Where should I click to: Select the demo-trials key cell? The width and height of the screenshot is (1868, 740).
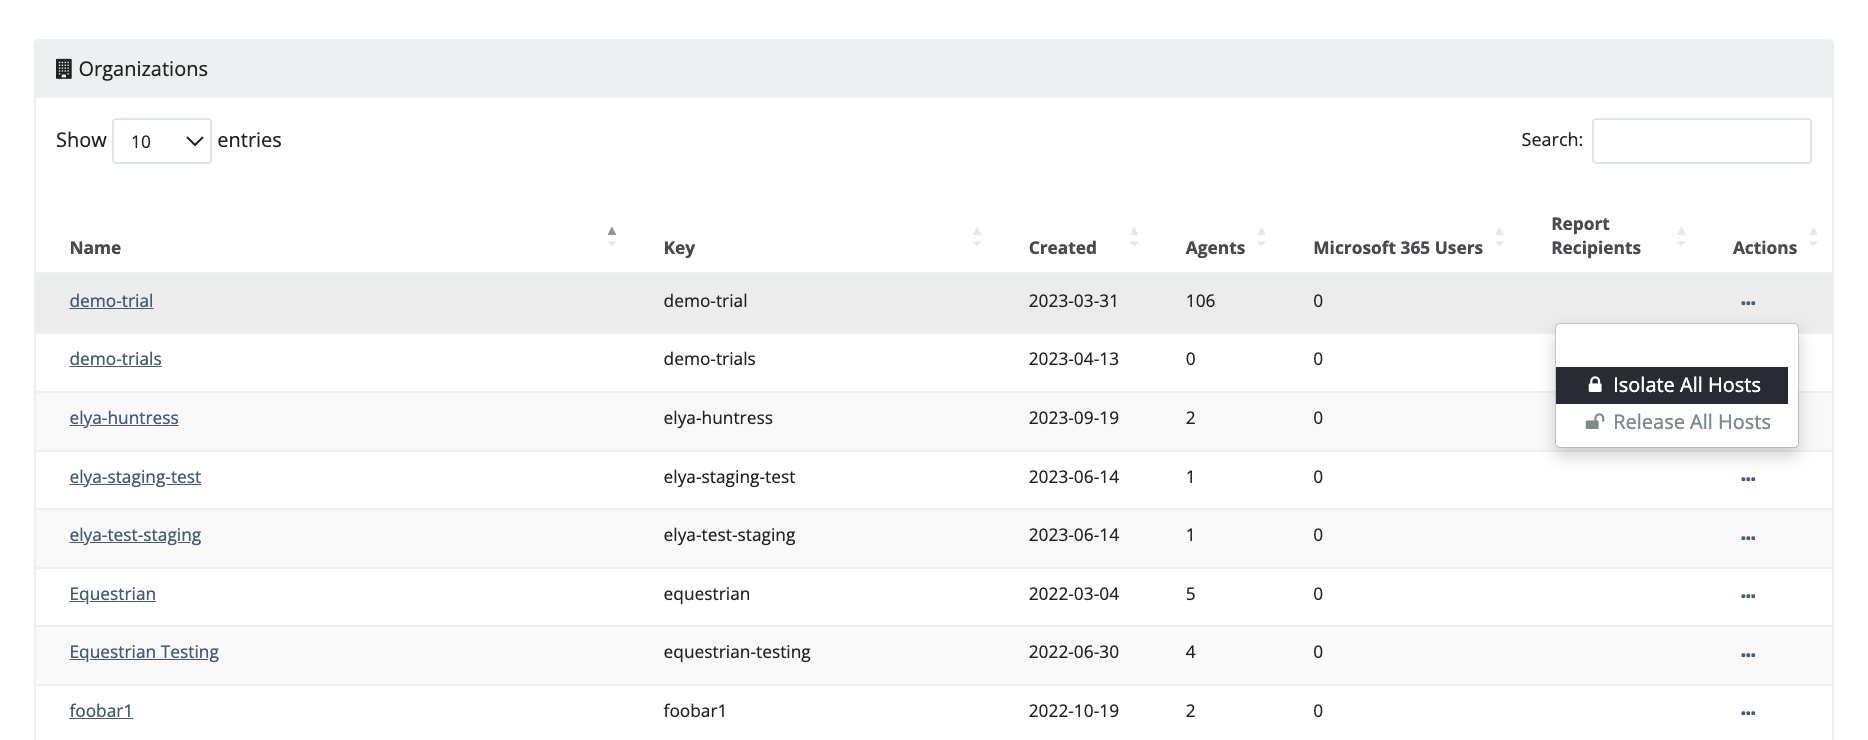pyautogui.click(x=709, y=359)
